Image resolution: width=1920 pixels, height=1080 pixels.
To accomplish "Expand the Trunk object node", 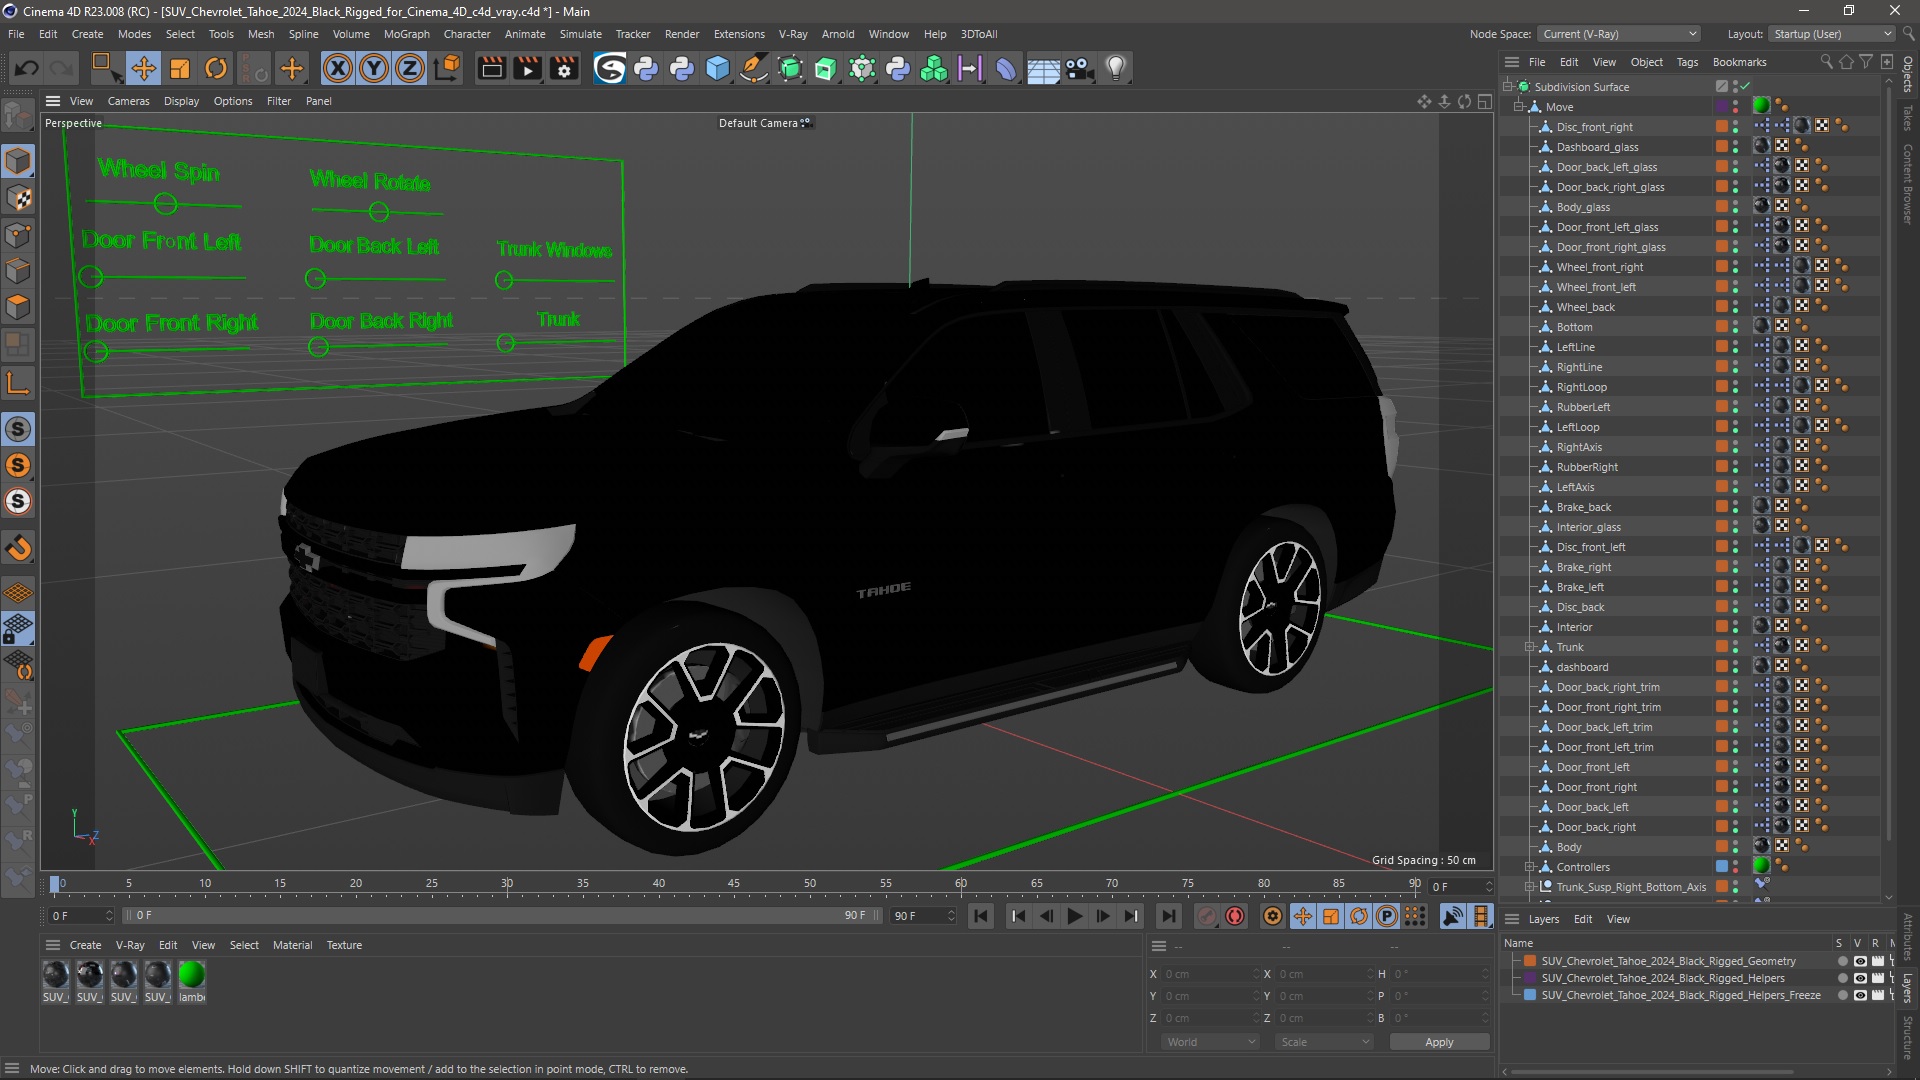I will (x=1530, y=647).
